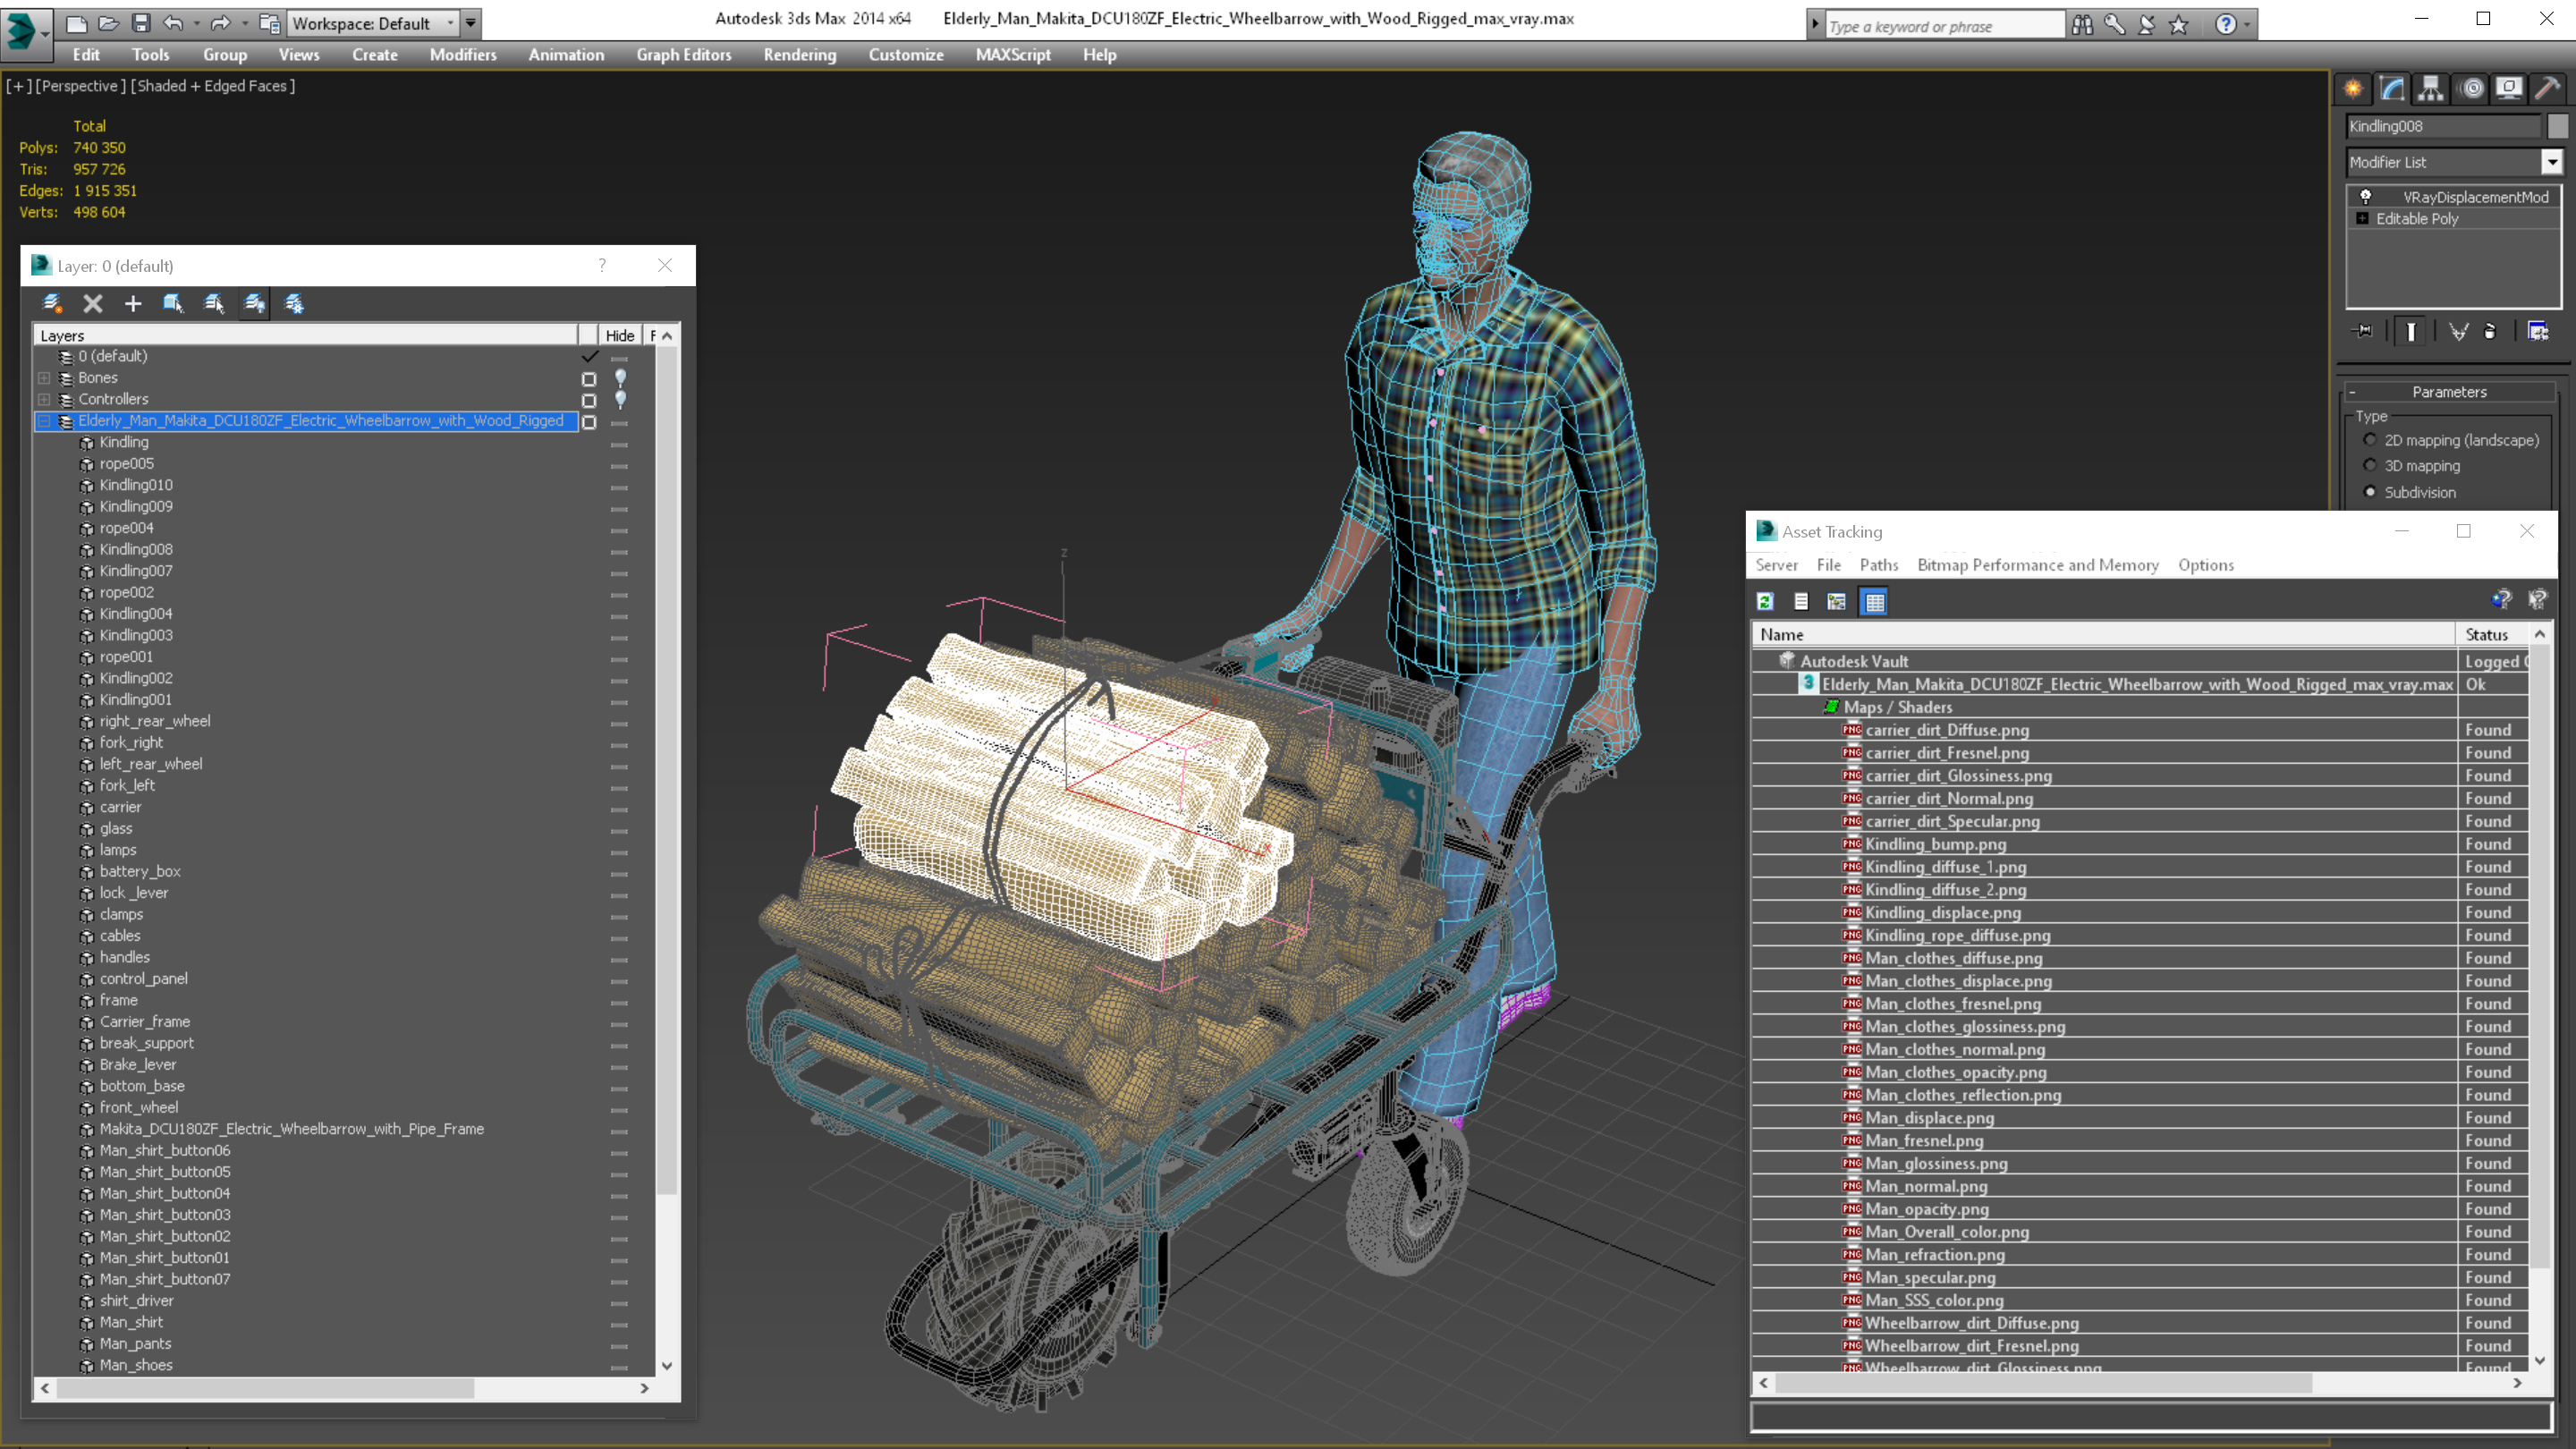
Task: Click Delete layer X icon in Layer dialog
Action: pyautogui.click(x=93, y=304)
